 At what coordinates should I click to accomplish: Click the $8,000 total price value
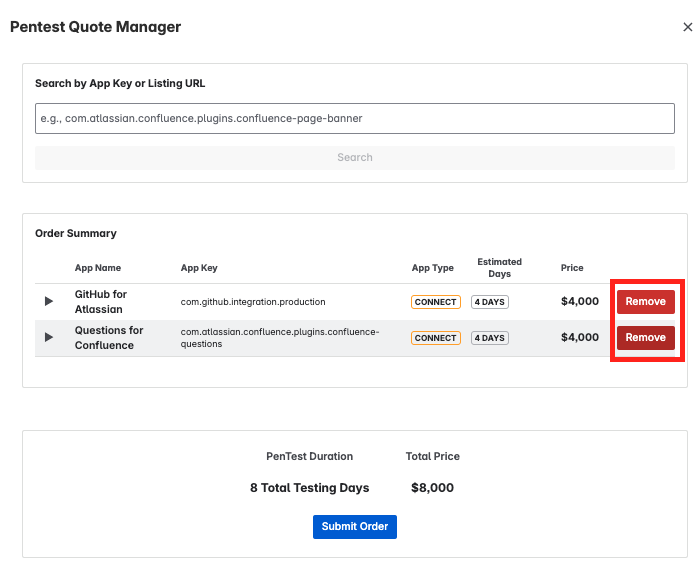pyautogui.click(x=432, y=488)
